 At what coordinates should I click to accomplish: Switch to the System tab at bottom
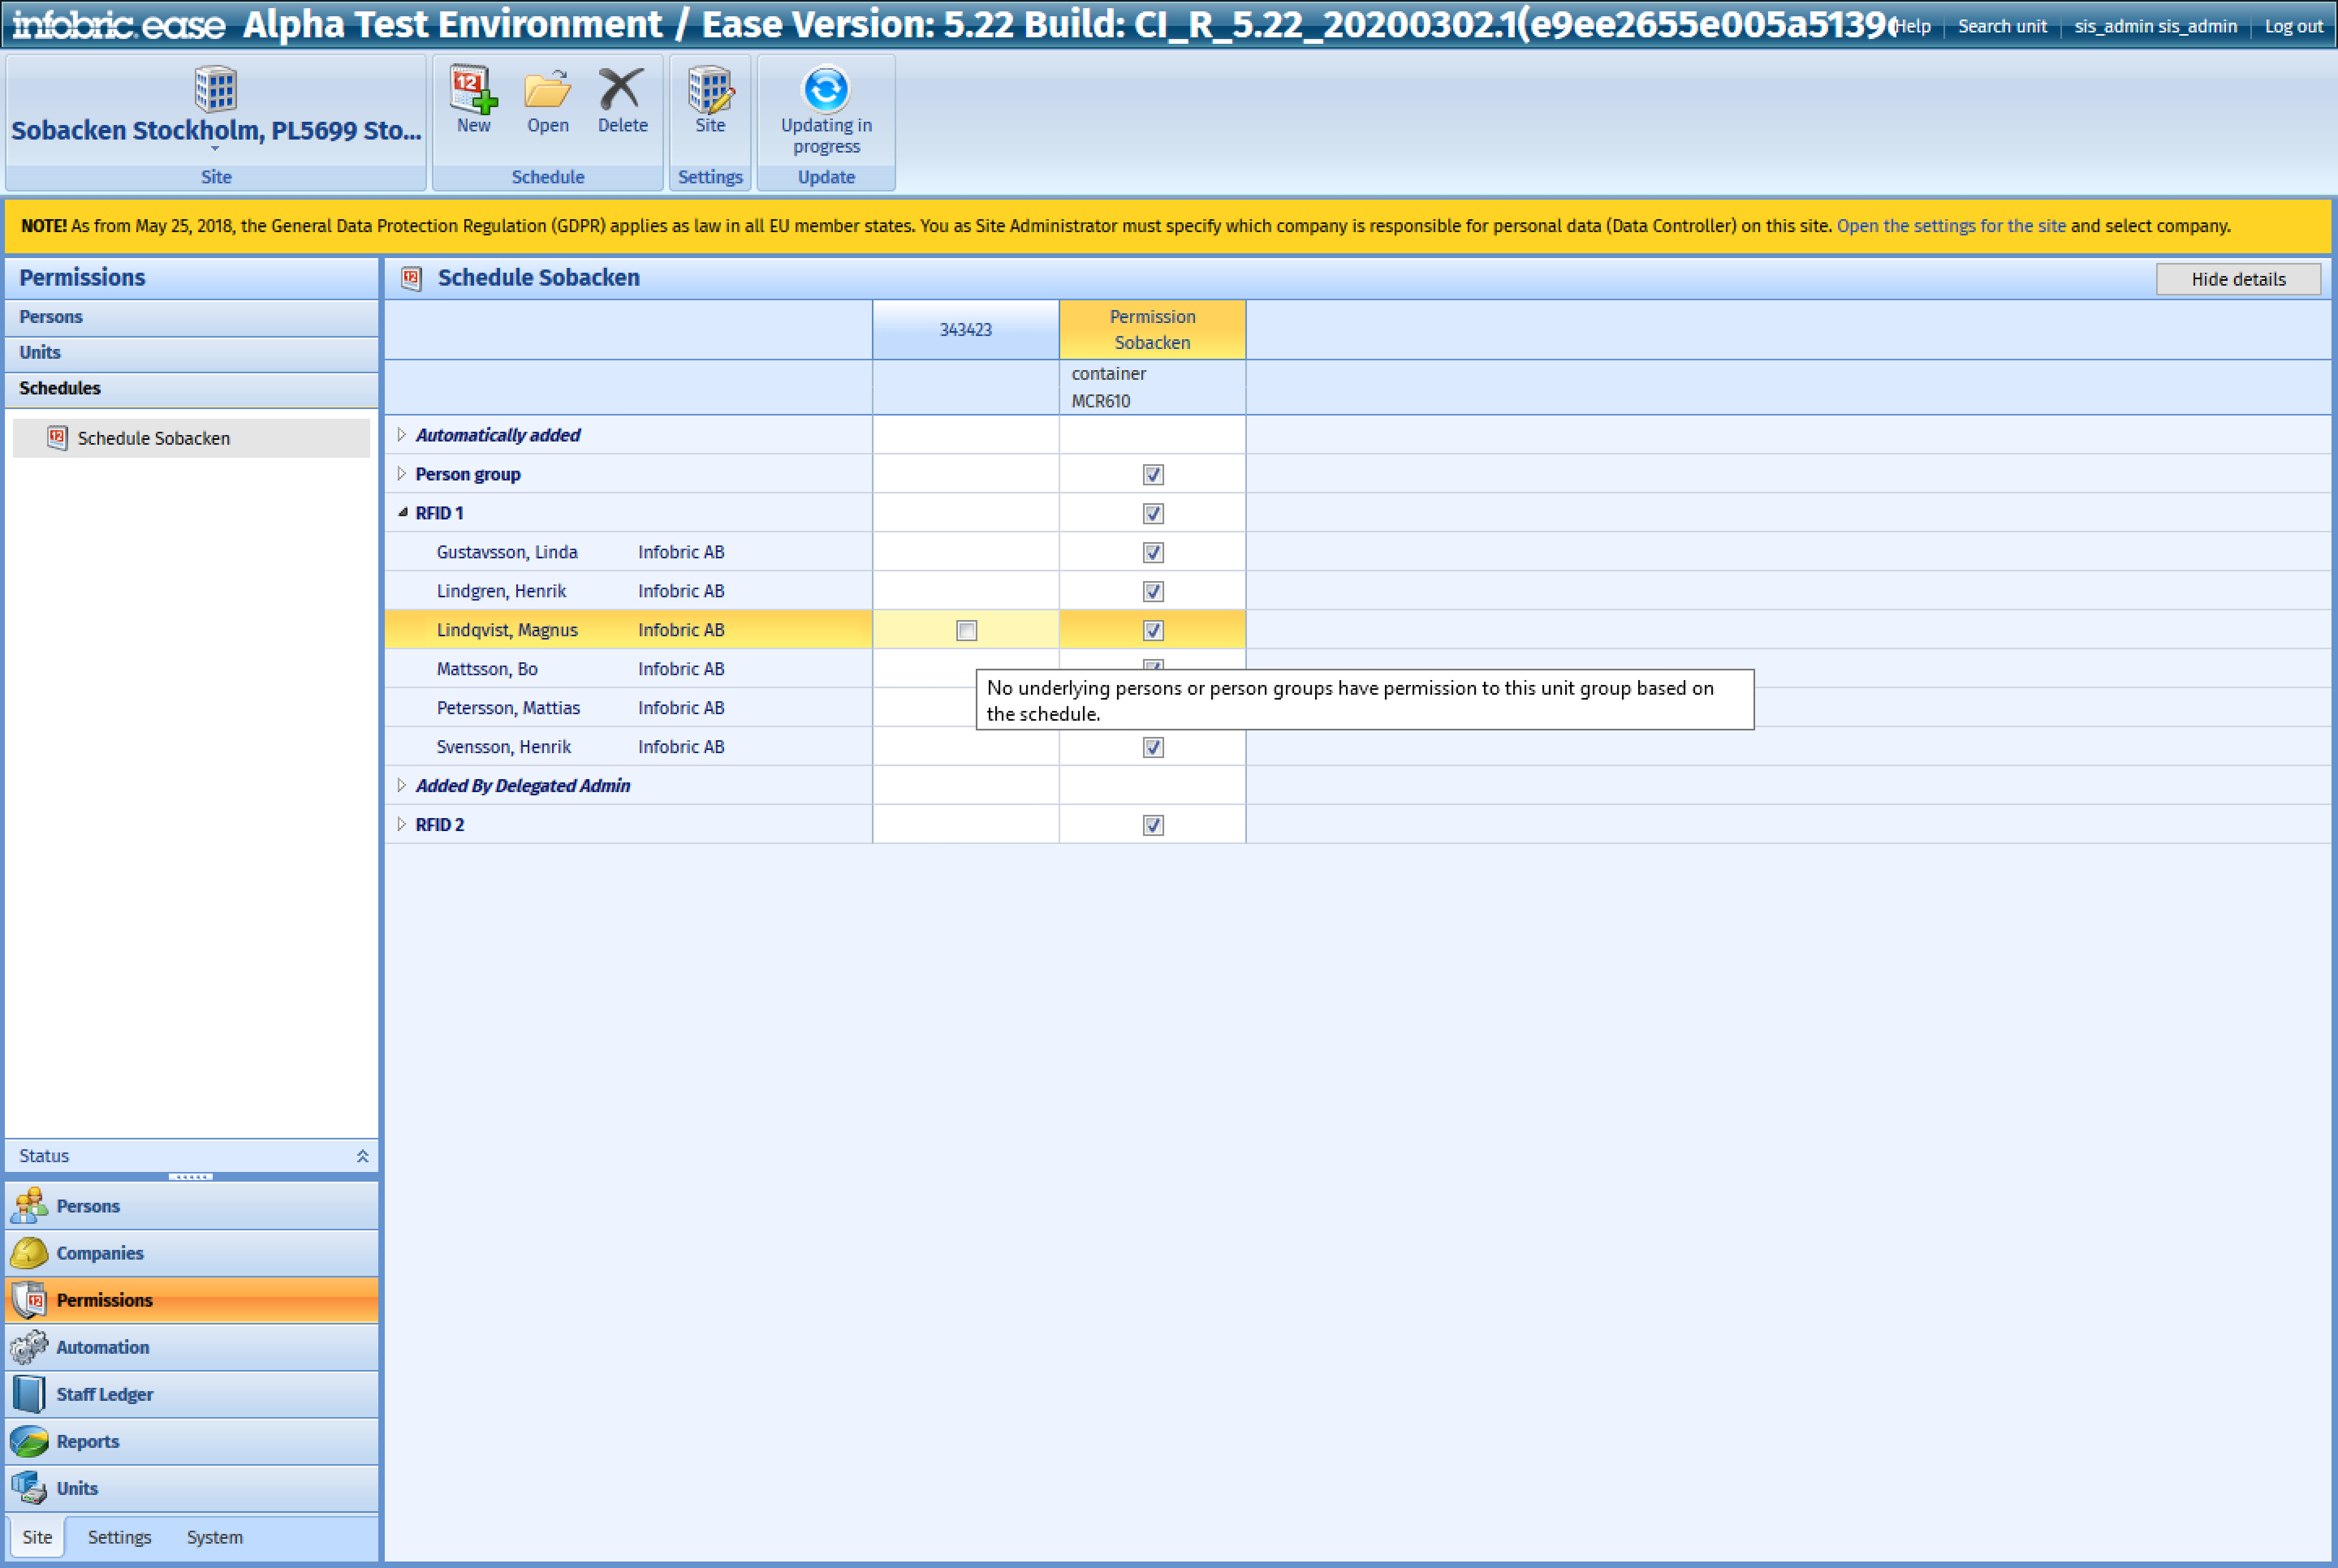(x=215, y=1537)
